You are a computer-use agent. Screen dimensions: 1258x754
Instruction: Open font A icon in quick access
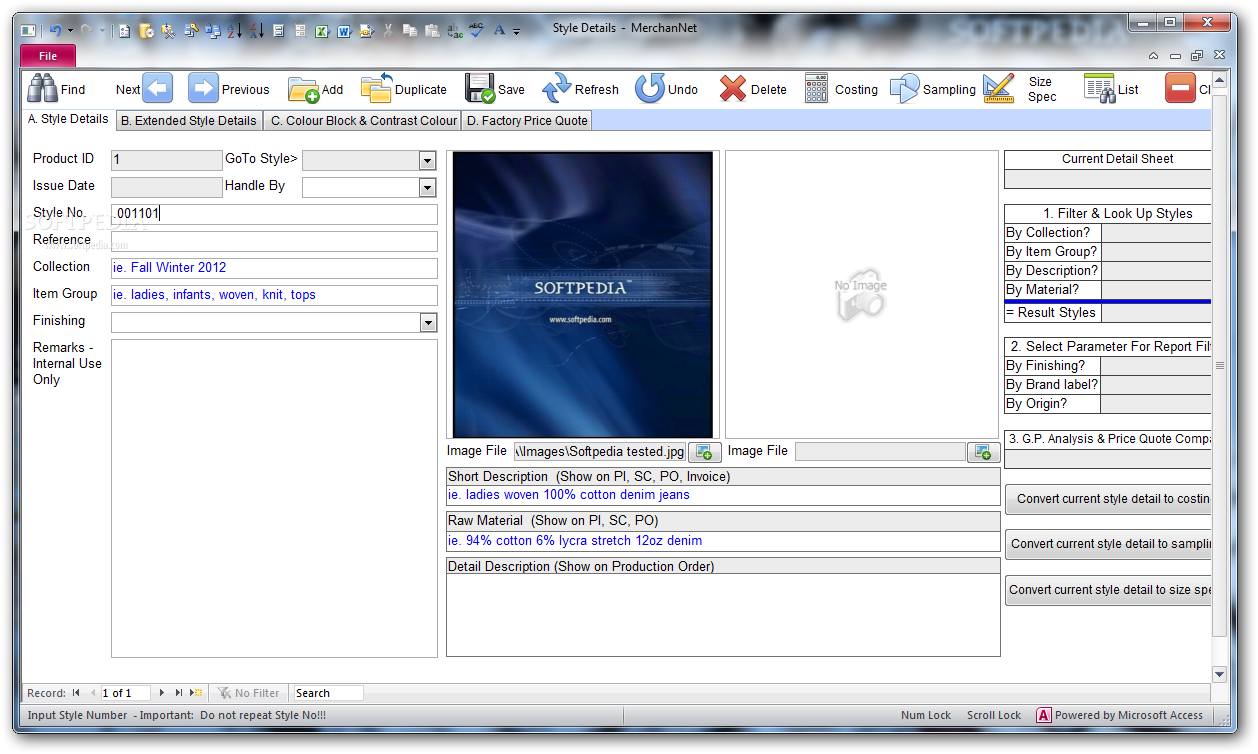(x=499, y=31)
